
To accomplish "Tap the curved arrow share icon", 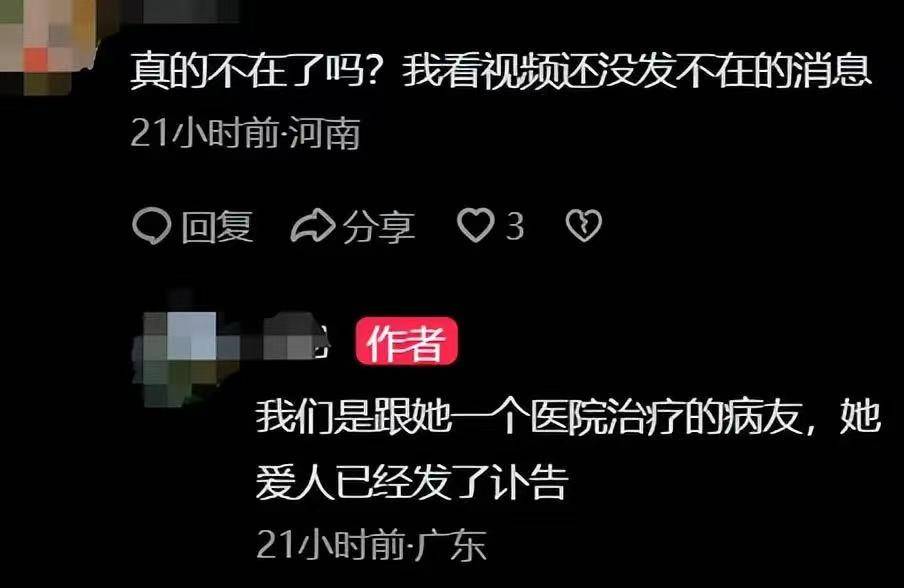I will (x=312, y=226).
